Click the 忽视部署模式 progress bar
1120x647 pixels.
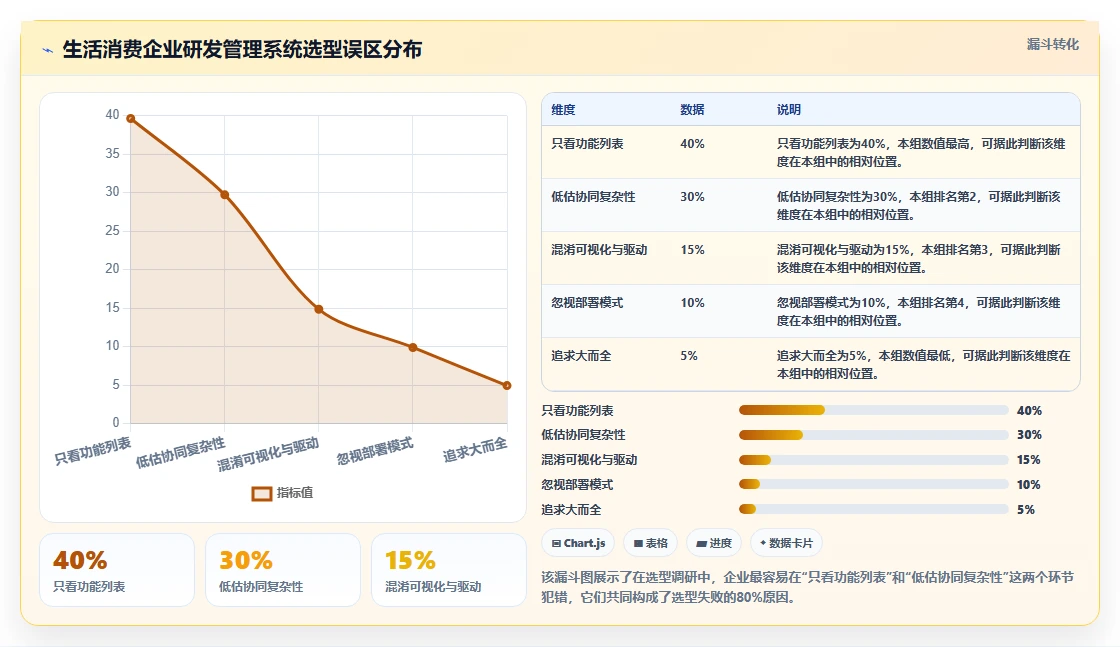(874, 484)
